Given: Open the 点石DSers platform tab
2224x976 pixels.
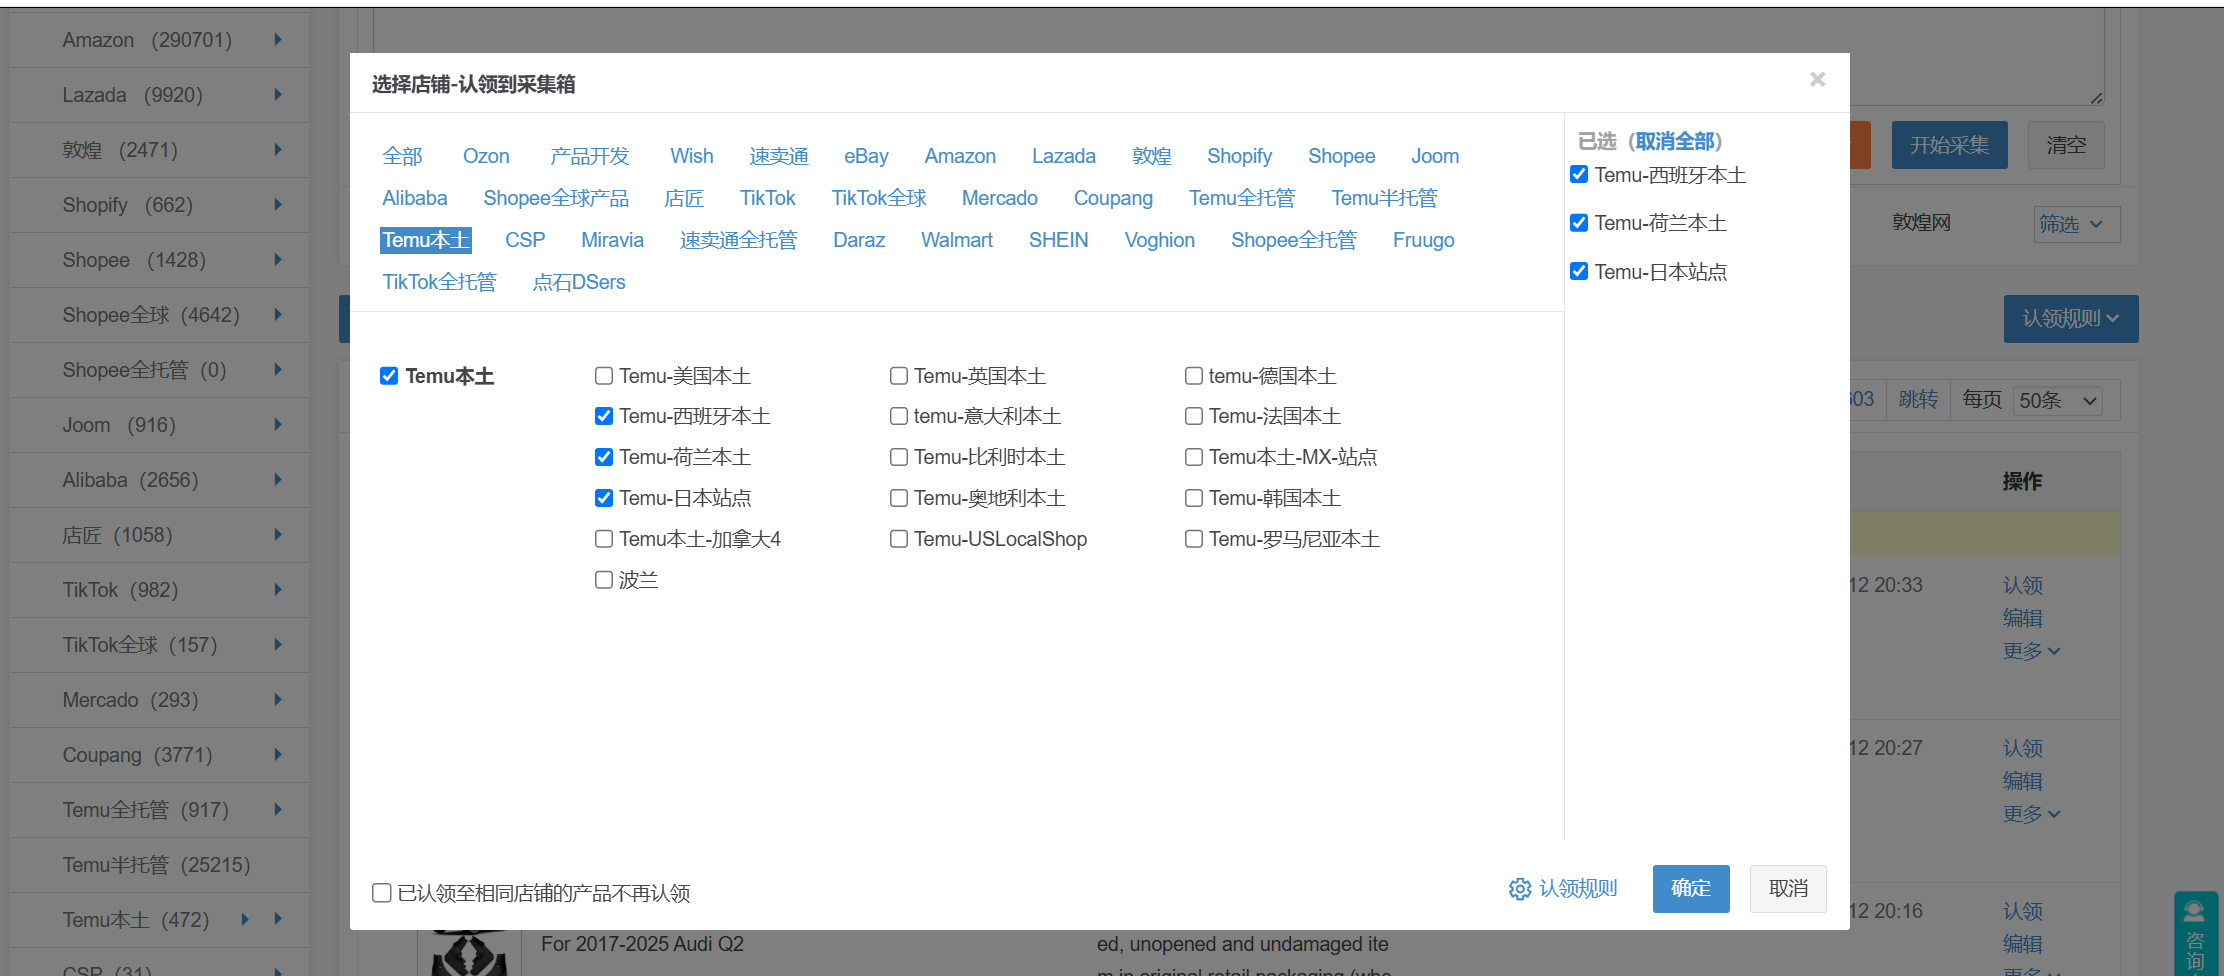Looking at the screenshot, I should [579, 282].
